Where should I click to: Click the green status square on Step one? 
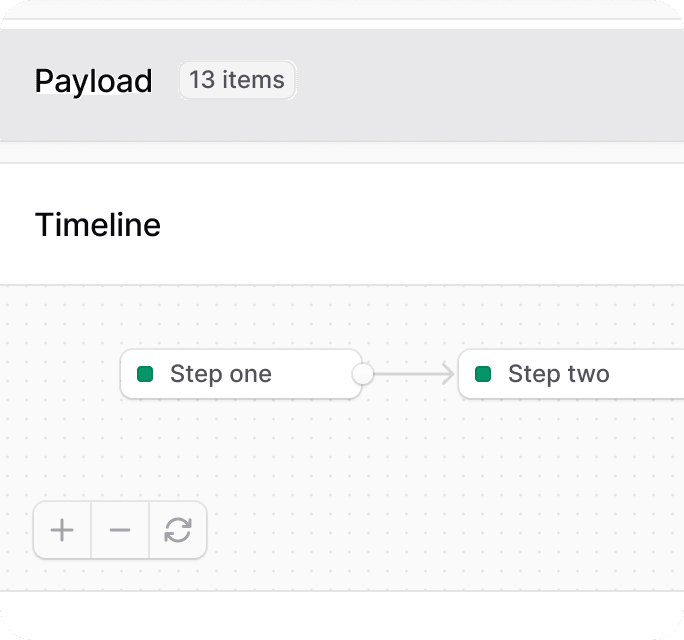[145, 374]
